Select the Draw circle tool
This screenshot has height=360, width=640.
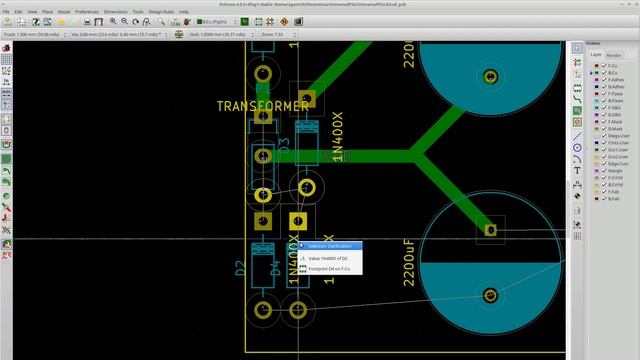(x=577, y=148)
